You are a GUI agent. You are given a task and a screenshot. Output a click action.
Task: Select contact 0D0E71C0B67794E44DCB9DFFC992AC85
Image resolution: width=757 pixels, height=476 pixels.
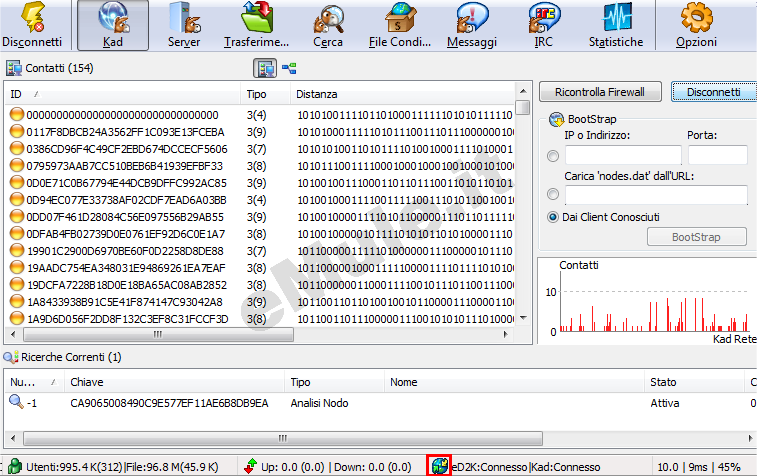click(x=127, y=183)
